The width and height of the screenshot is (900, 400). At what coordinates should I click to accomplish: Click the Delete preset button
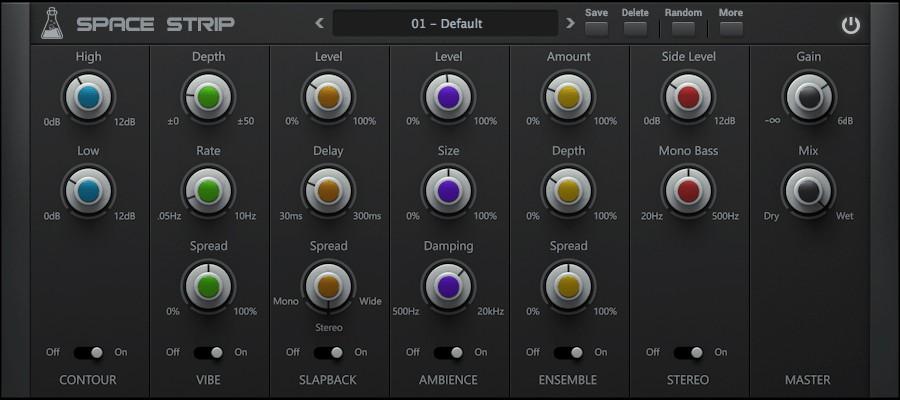pos(635,28)
